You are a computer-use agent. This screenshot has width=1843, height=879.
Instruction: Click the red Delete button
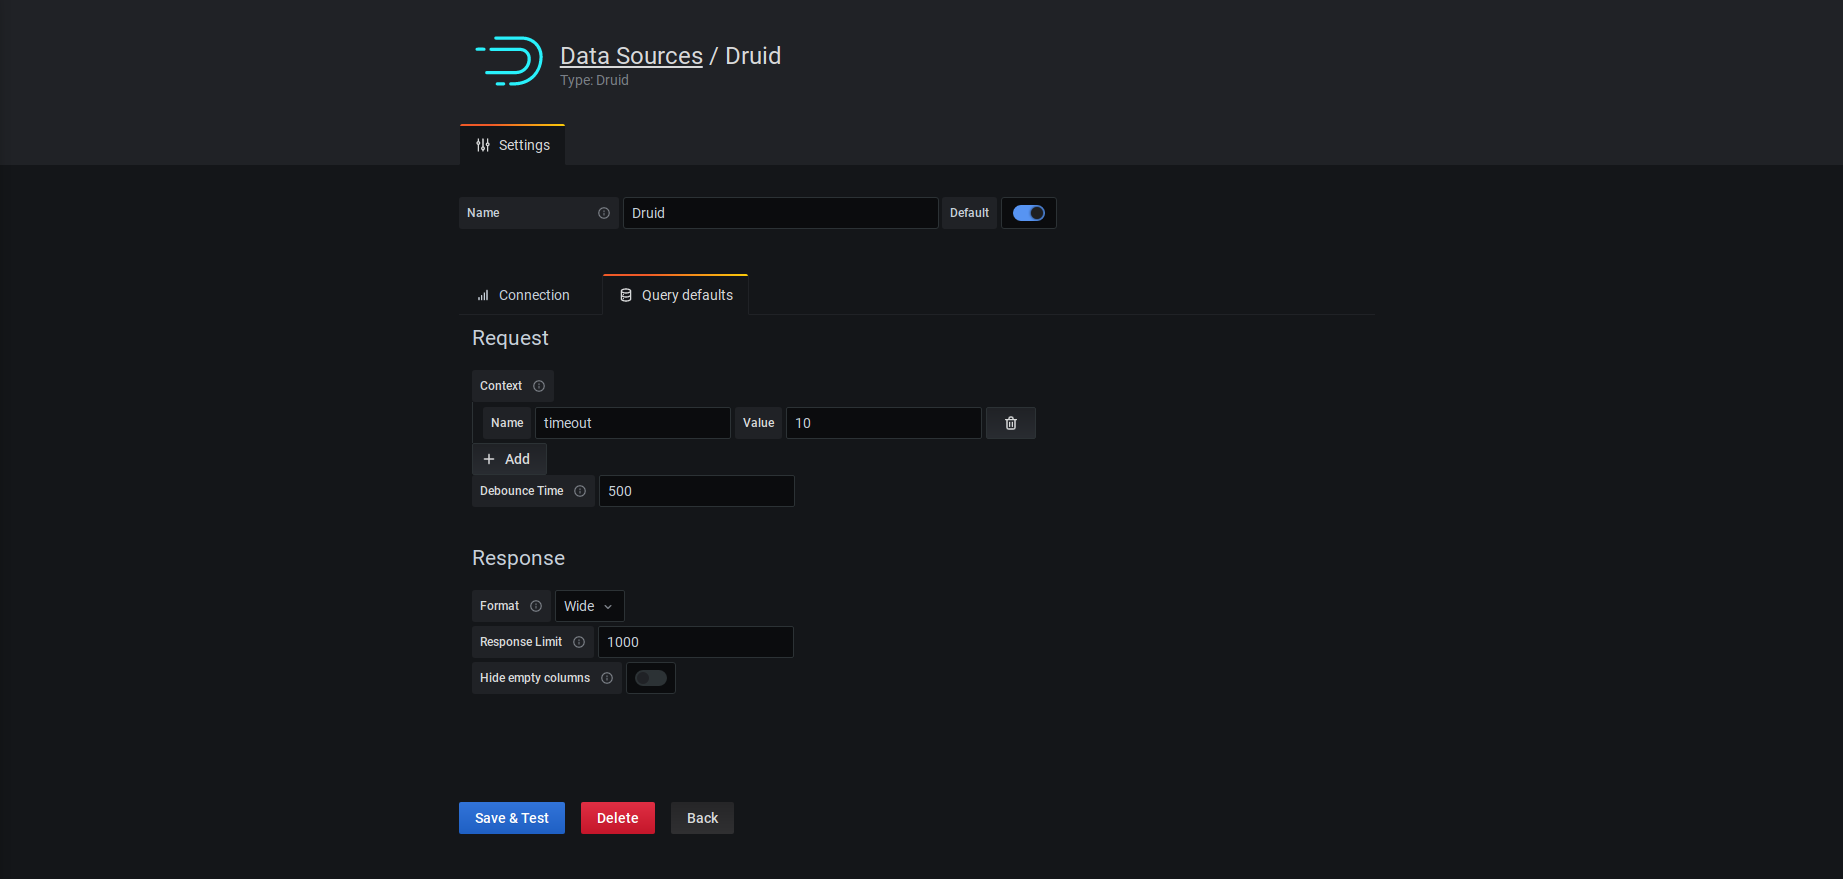pyautogui.click(x=617, y=818)
